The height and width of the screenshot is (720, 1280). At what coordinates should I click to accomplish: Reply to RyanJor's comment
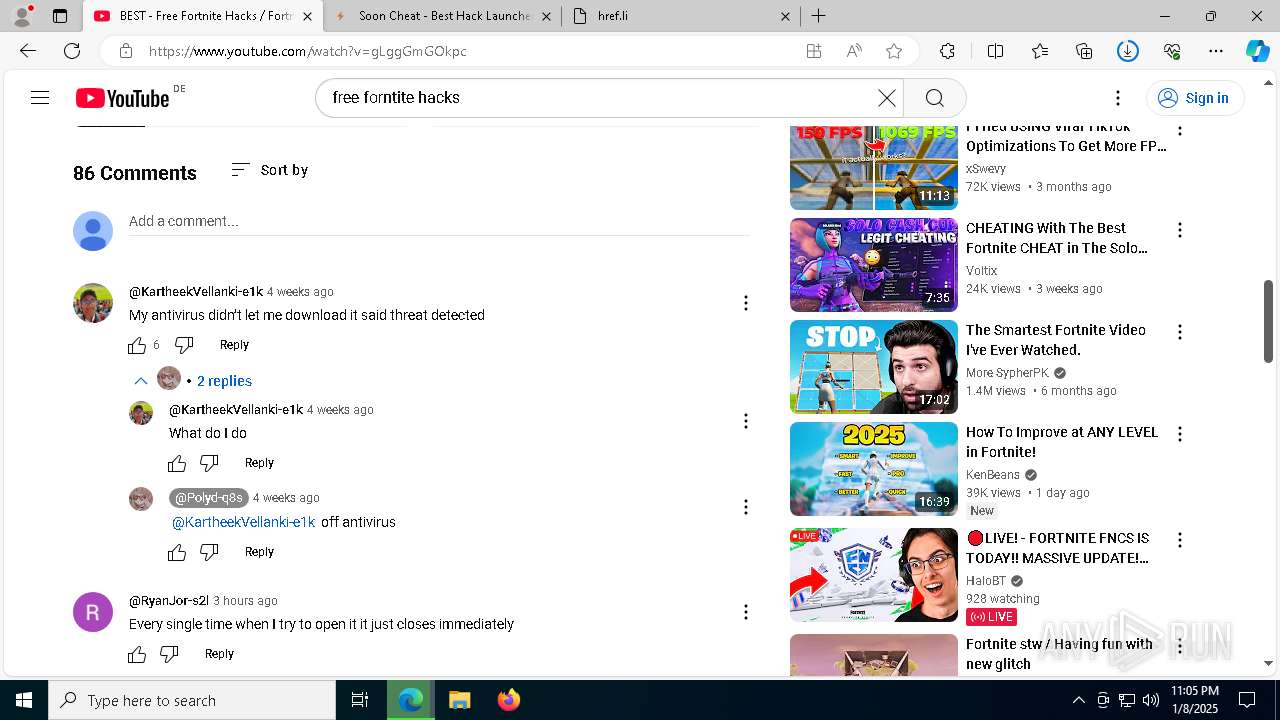pos(219,654)
